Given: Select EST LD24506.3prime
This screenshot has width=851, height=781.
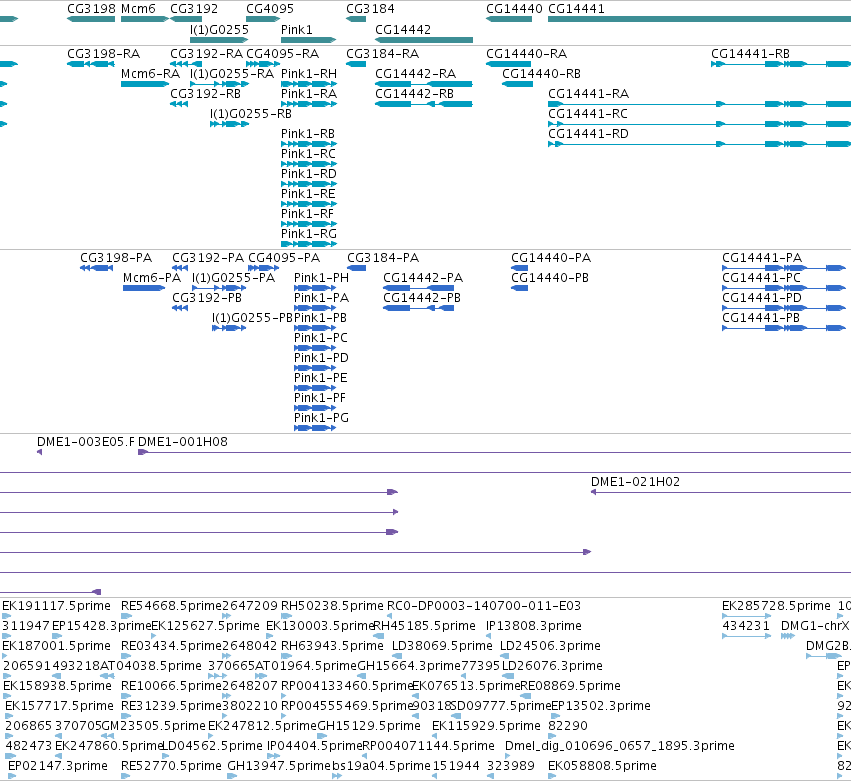Looking at the screenshot, I should pyautogui.click(x=550, y=646).
